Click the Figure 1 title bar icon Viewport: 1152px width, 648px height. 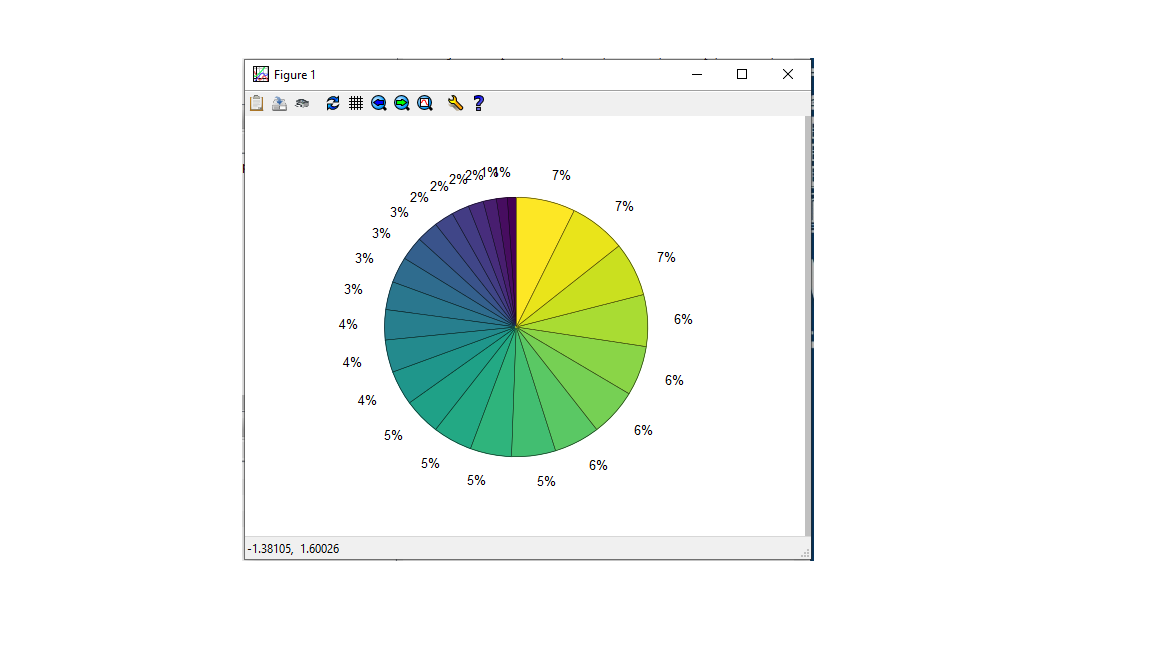[261, 74]
